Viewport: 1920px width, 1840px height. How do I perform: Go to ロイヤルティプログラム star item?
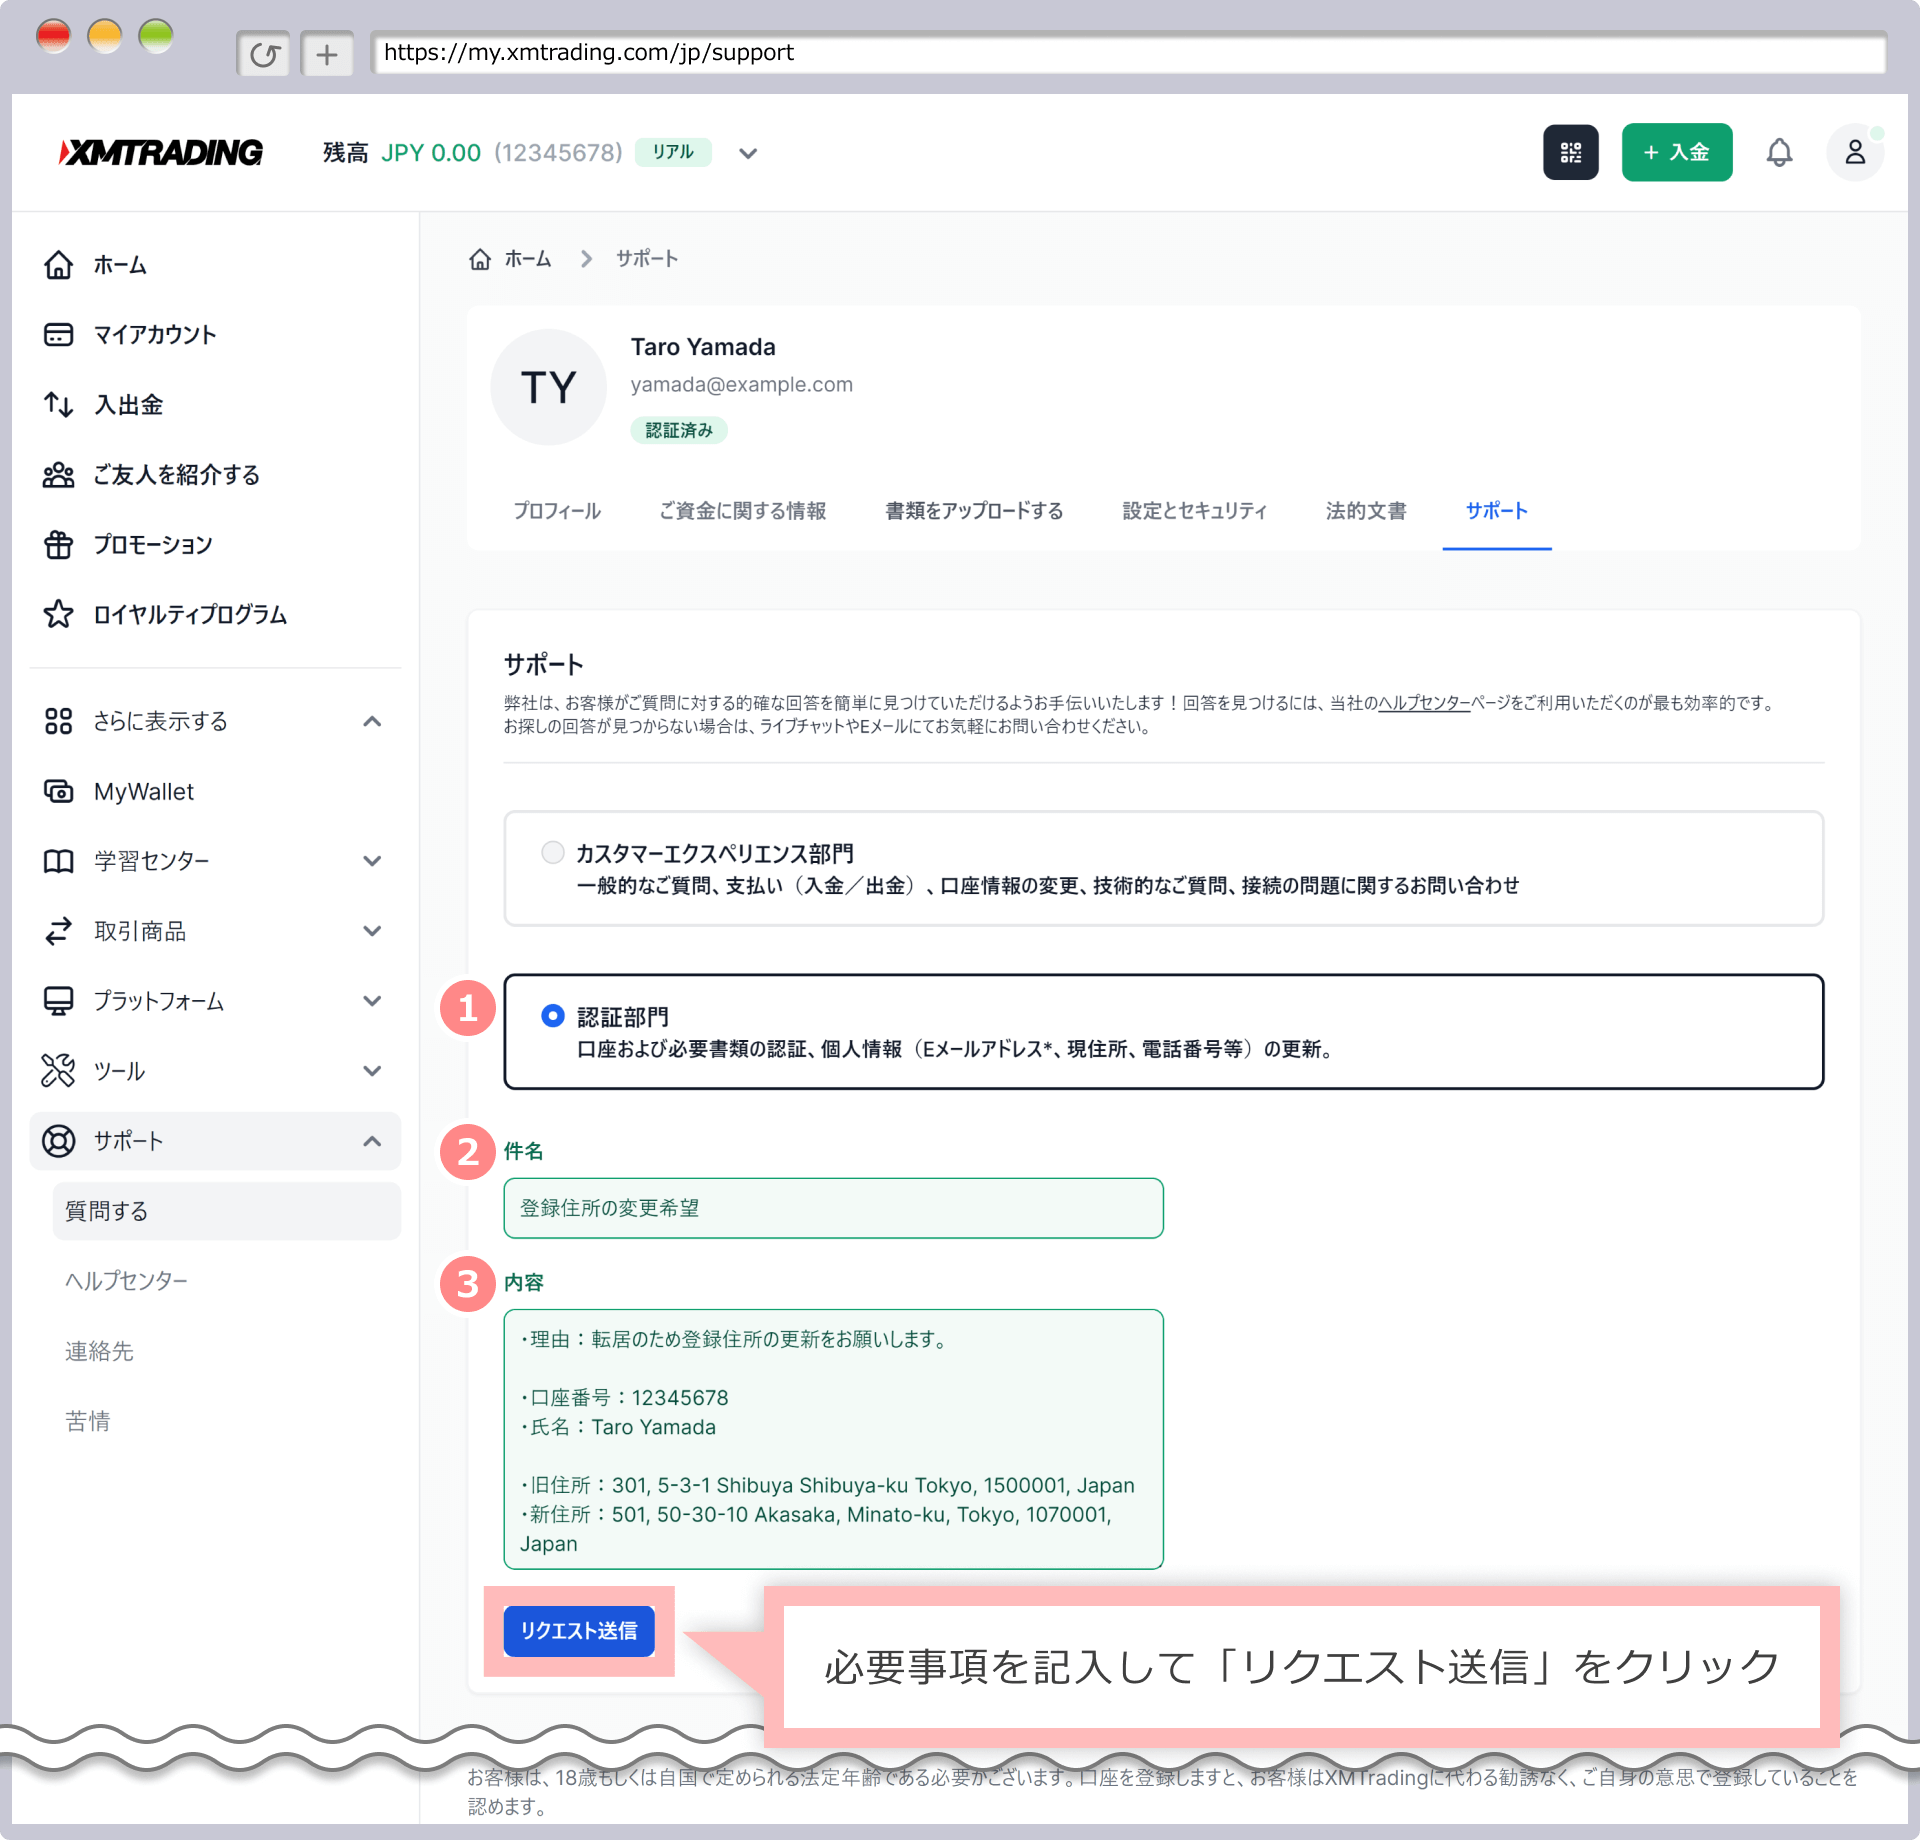click(x=189, y=615)
